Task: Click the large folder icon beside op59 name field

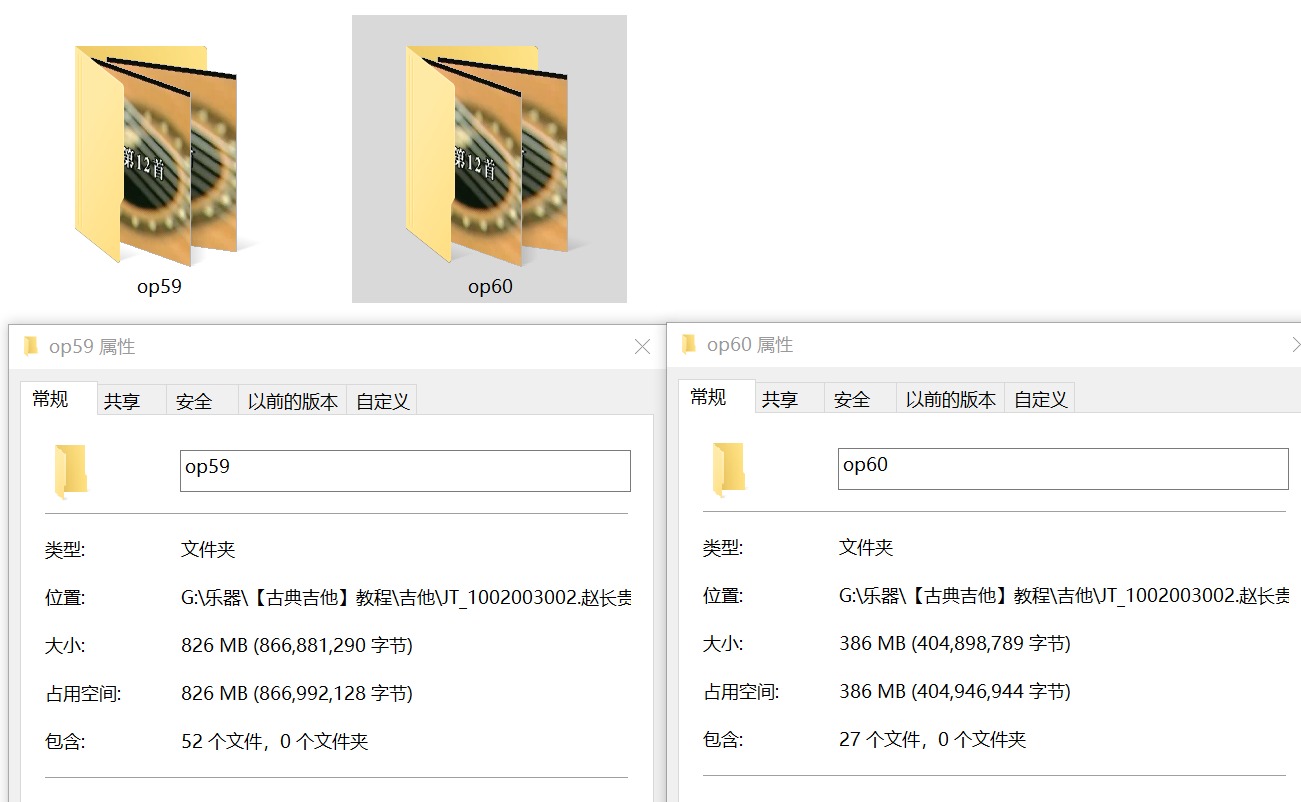Action: [71, 472]
